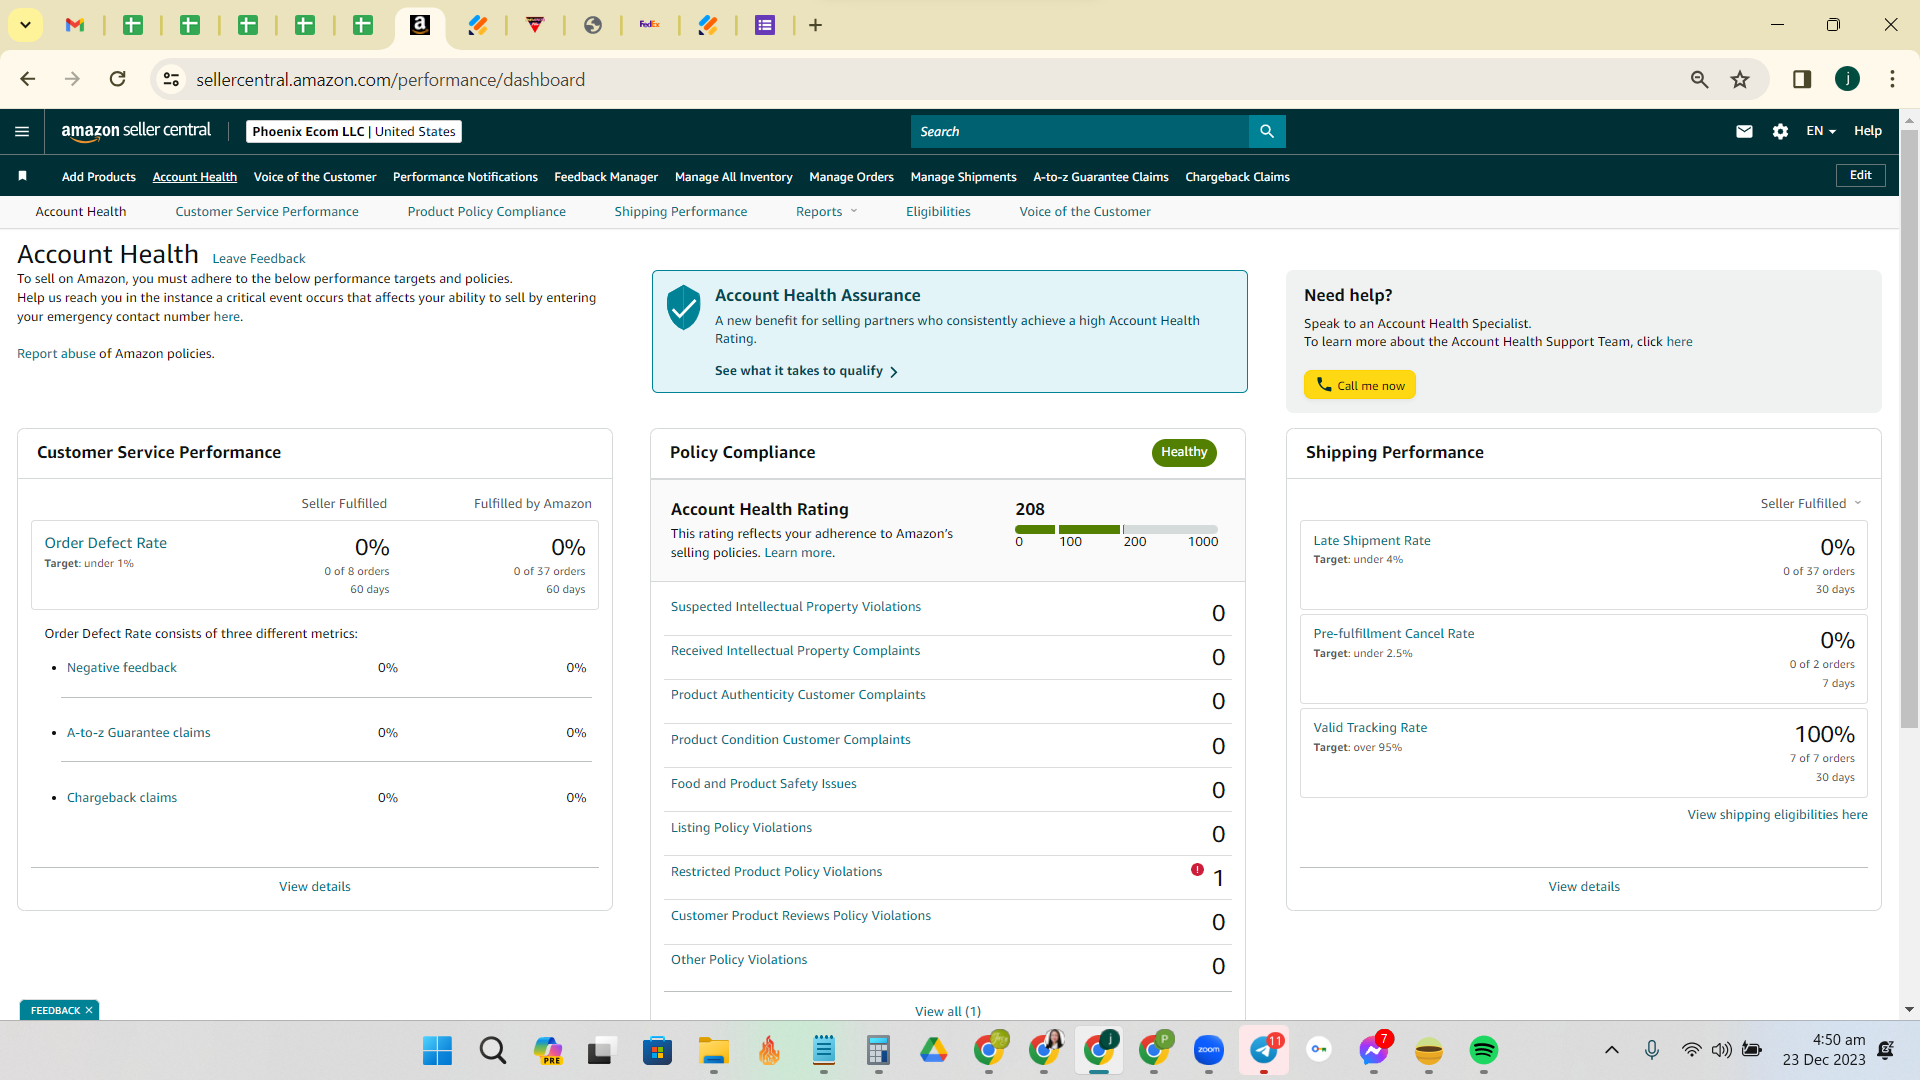The width and height of the screenshot is (1920, 1080).
Task: Open Windows Start menu
Action: [437, 1050]
